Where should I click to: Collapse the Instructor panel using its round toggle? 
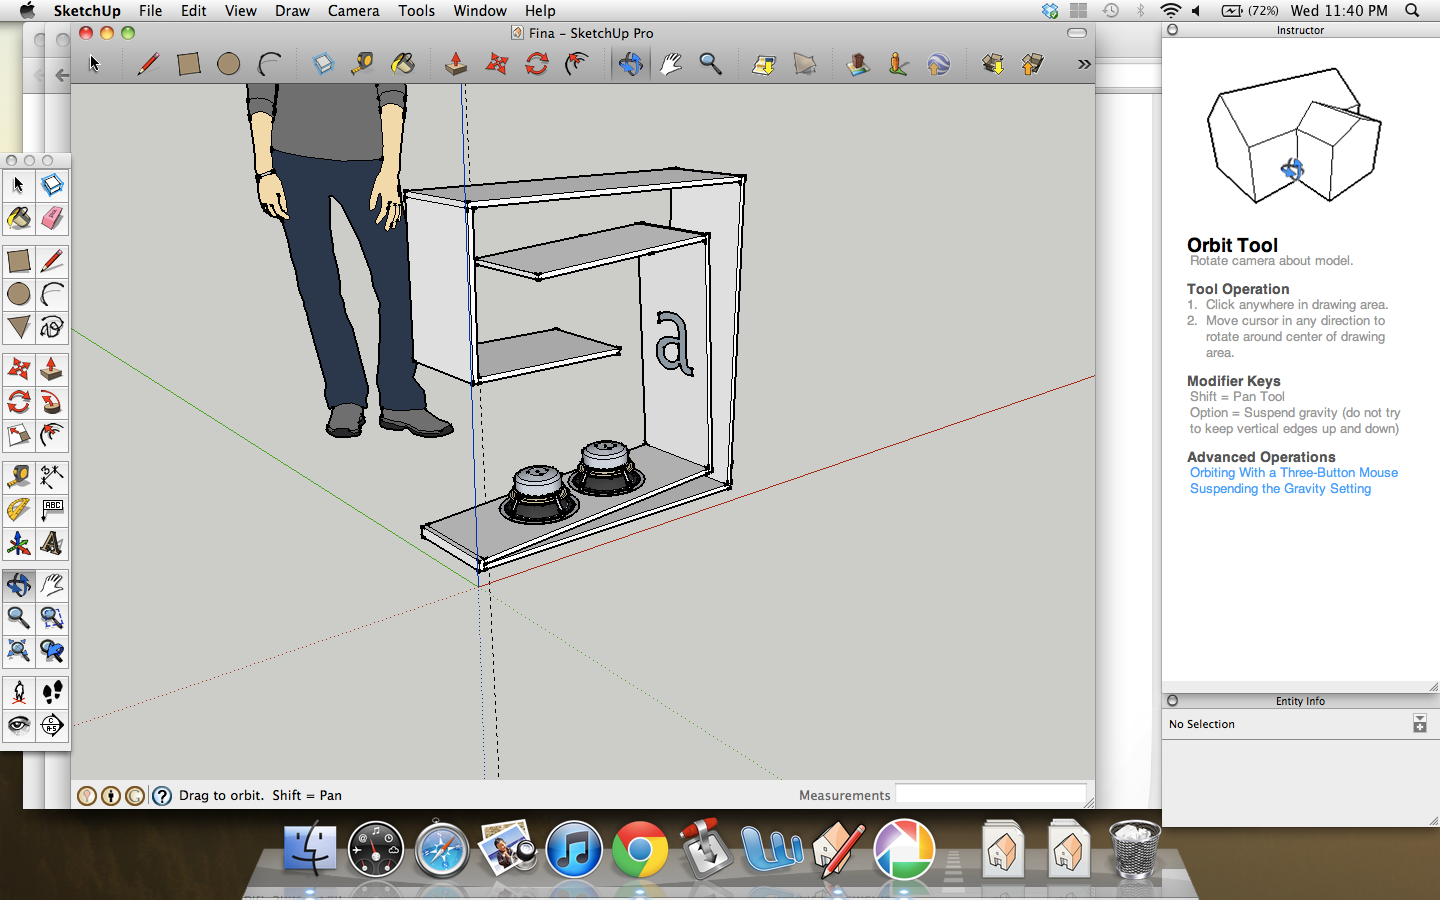[x=1173, y=30]
